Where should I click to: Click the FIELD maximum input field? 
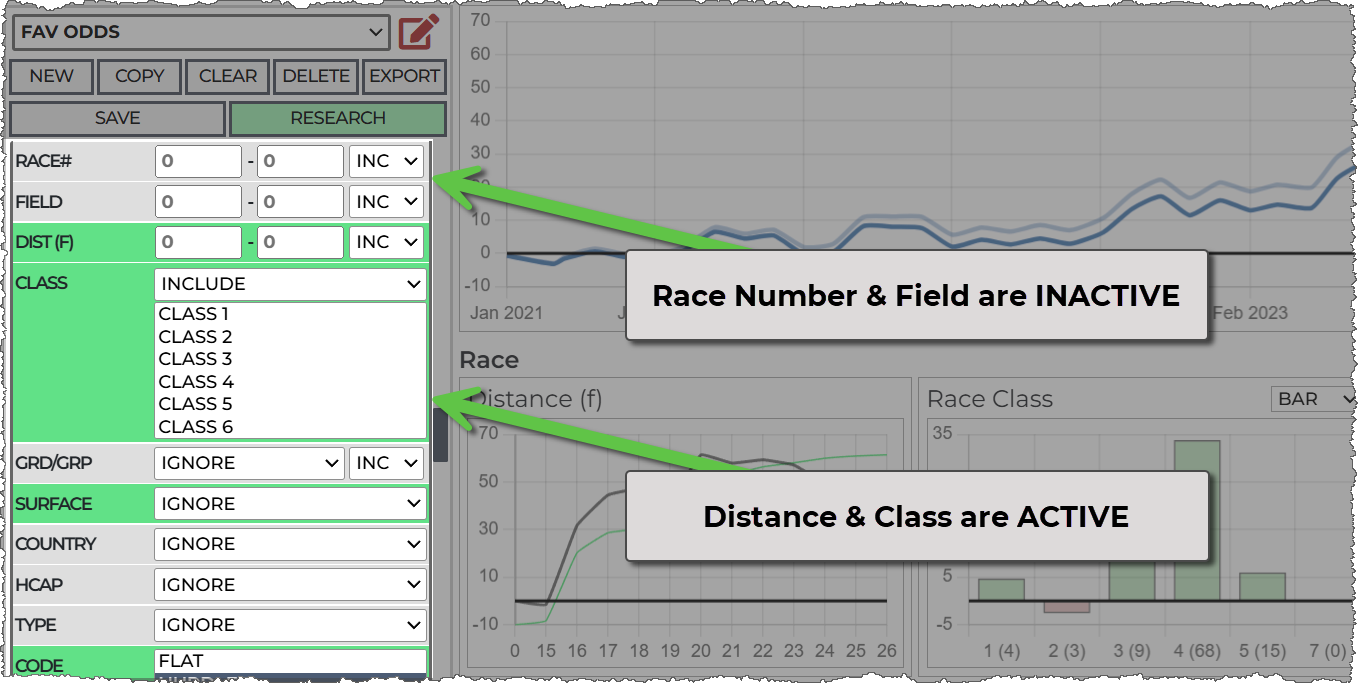pyautogui.click(x=300, y=202)
